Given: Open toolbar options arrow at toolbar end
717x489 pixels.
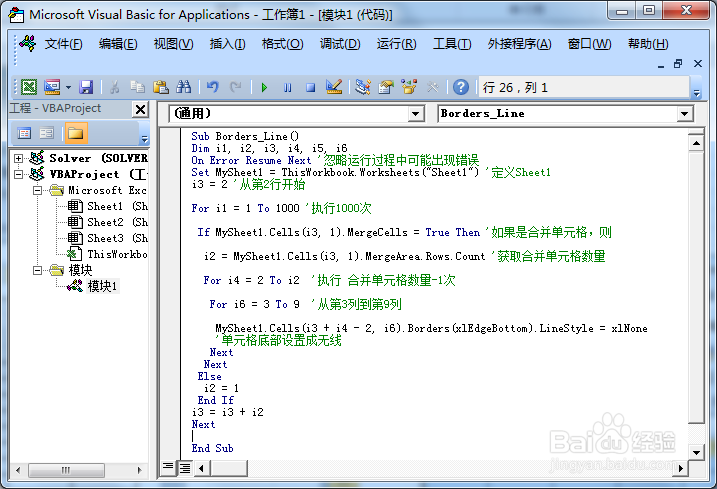Looking at the screenshot, I should click(696, 93).
